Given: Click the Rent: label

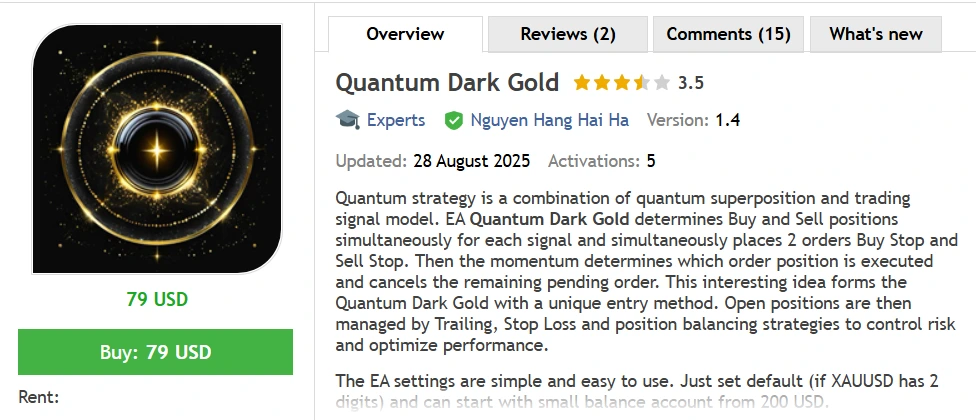Looking at the screenshot, I should (x=39, y=397).
